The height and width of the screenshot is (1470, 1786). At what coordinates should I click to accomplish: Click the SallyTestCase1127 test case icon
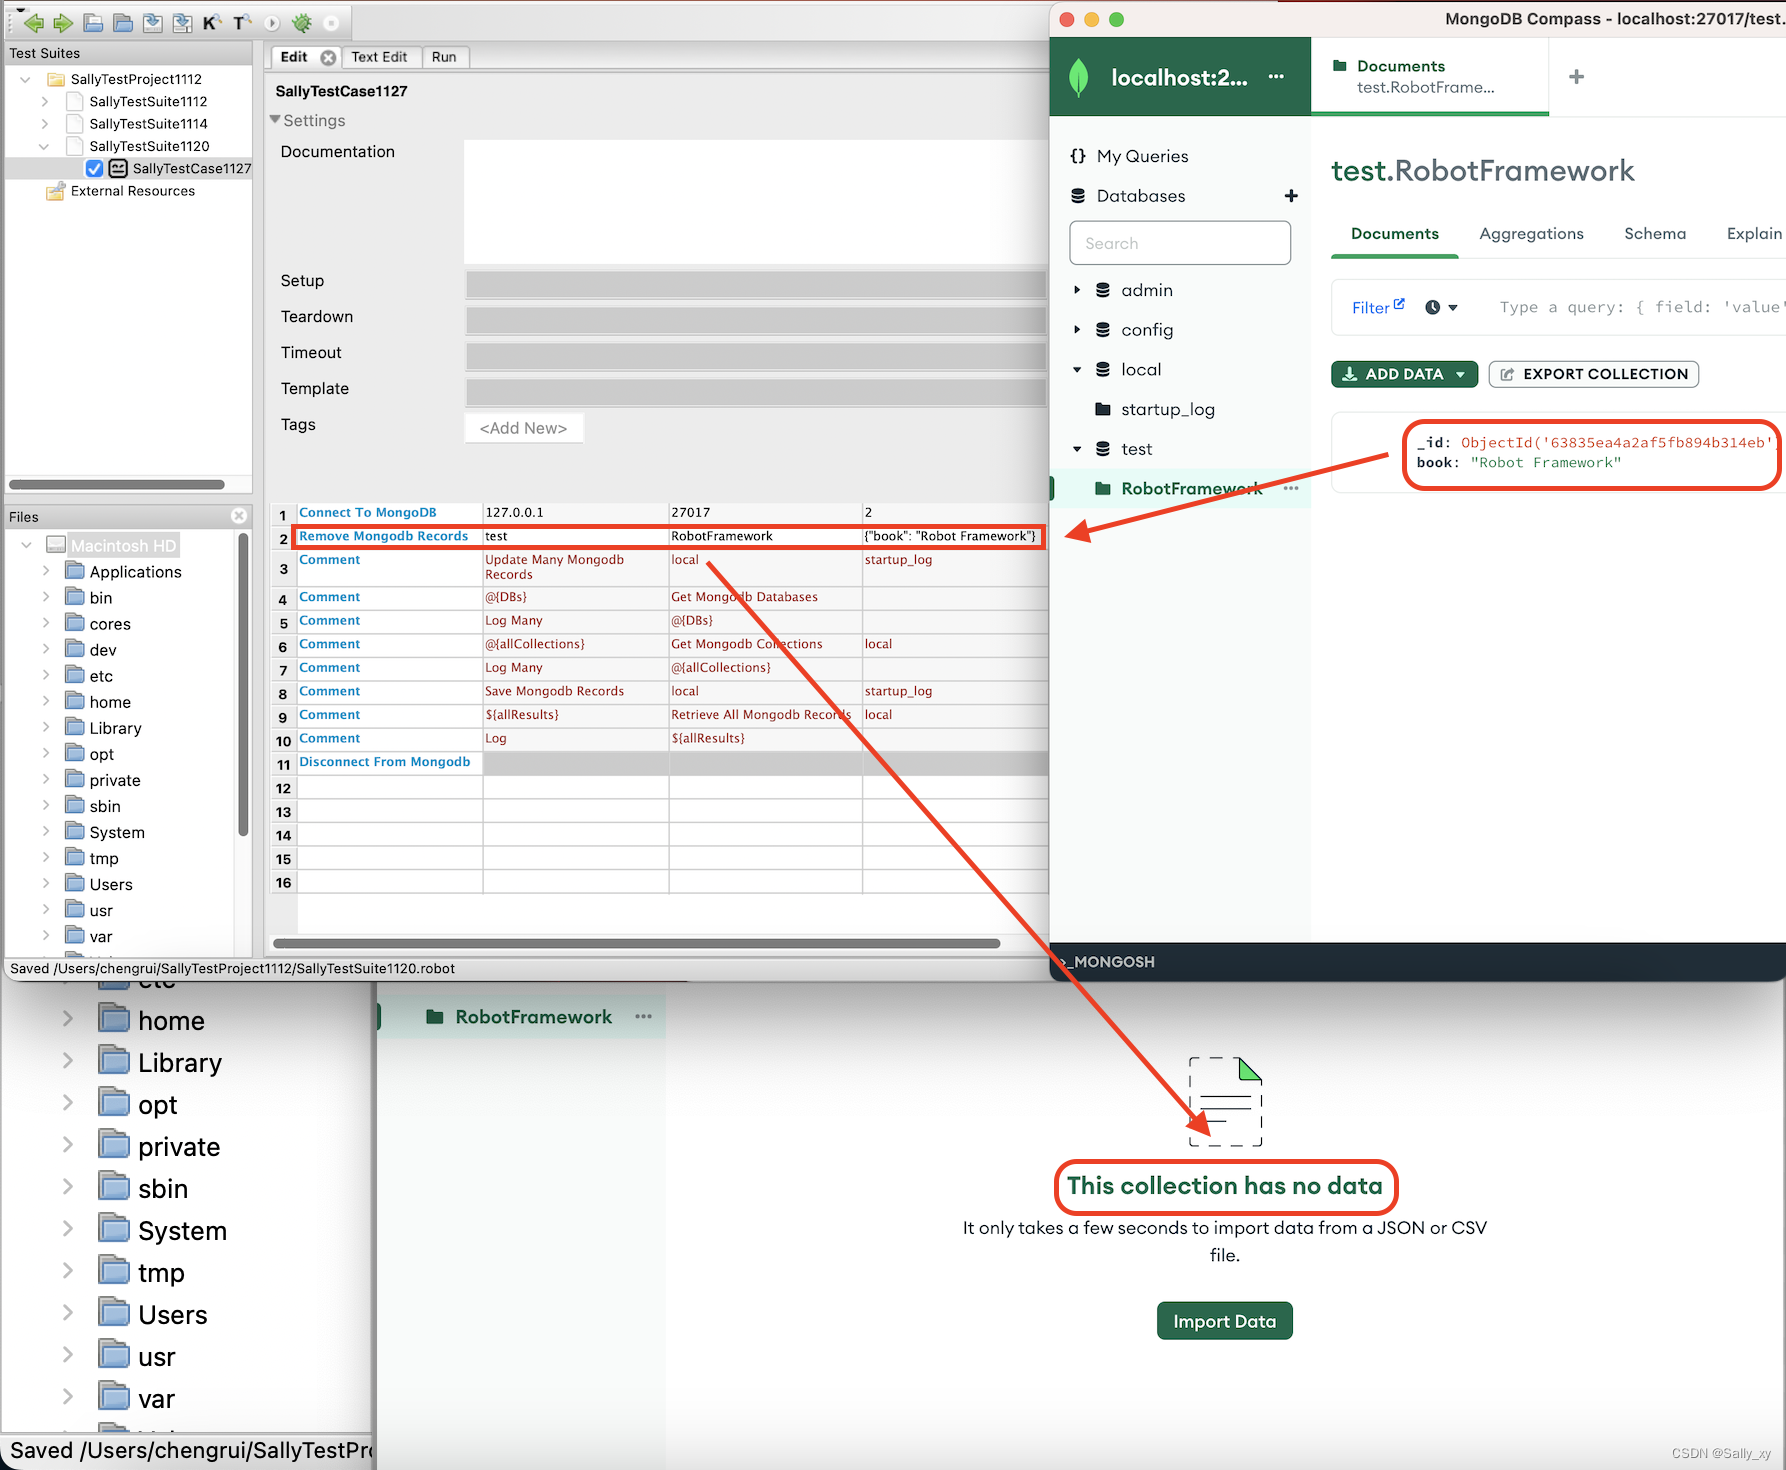(x=118, y=168)
